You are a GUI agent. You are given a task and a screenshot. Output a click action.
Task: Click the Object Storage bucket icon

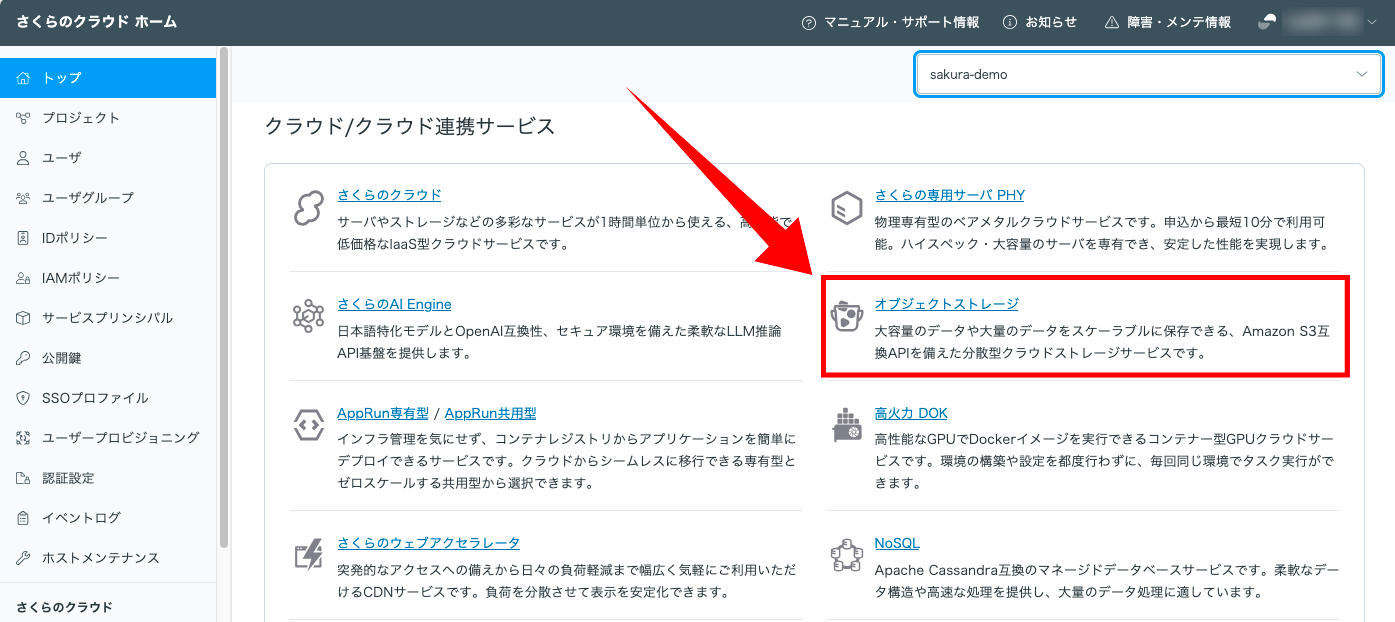pyautogui.click(x=847, y=317)
